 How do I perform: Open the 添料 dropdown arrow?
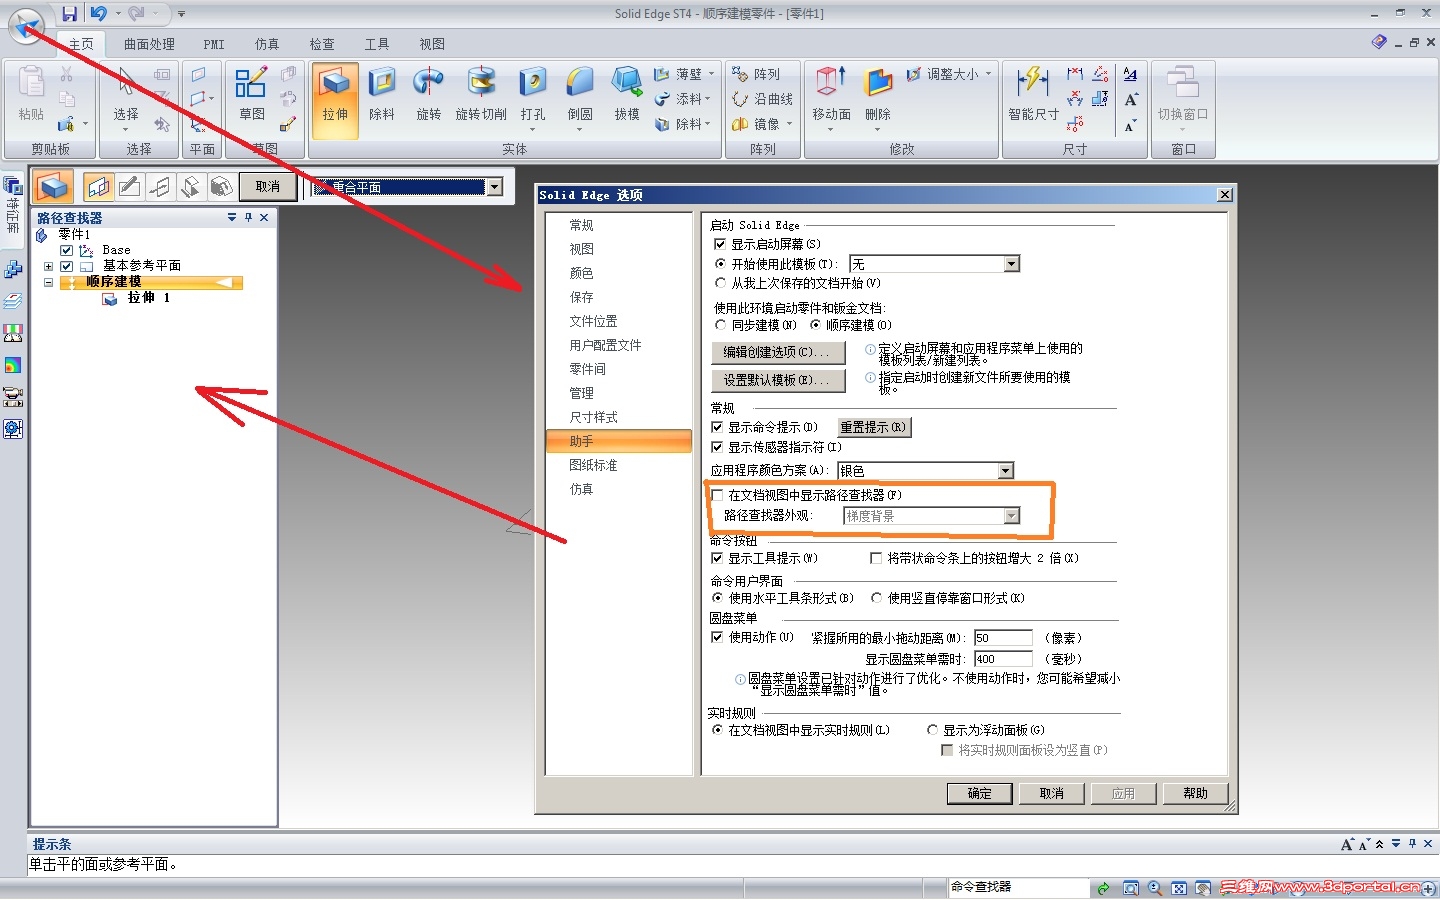tap(708, 99)
